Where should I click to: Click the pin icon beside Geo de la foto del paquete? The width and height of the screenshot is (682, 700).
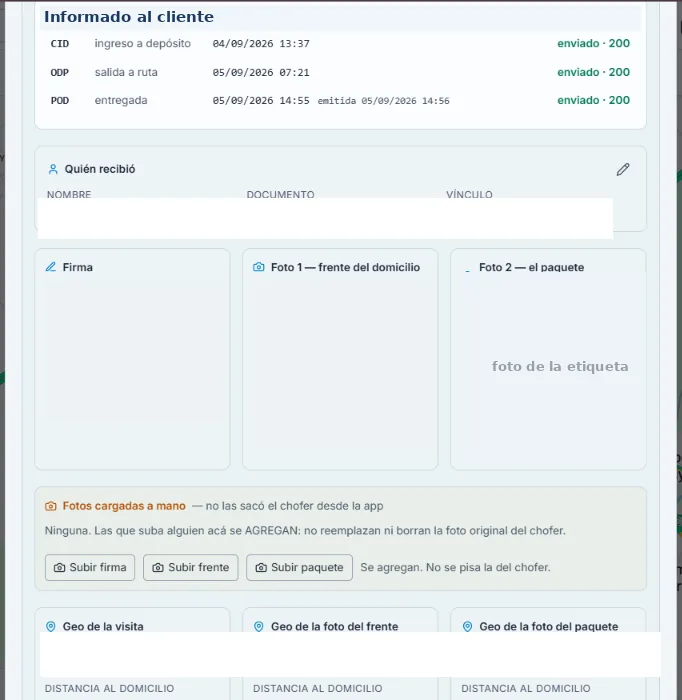tap(467, 626)
